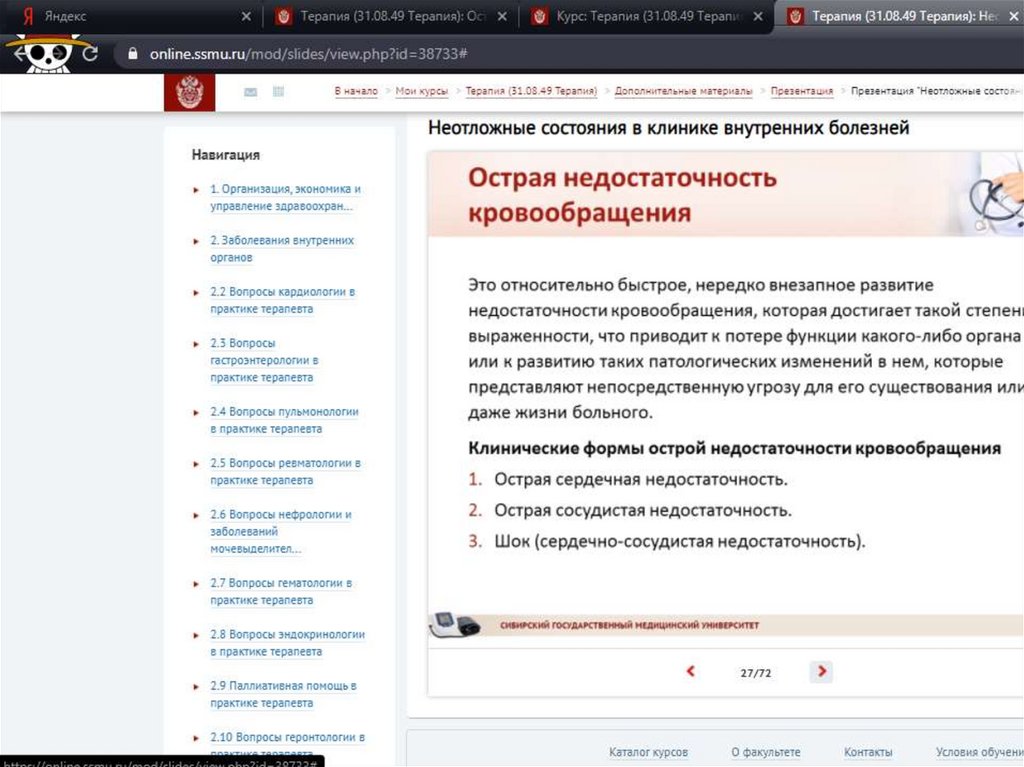The width and height of the screenshot is (1024, 767).
Task: Click the slide counter 27/72
Action: [756, 672]
